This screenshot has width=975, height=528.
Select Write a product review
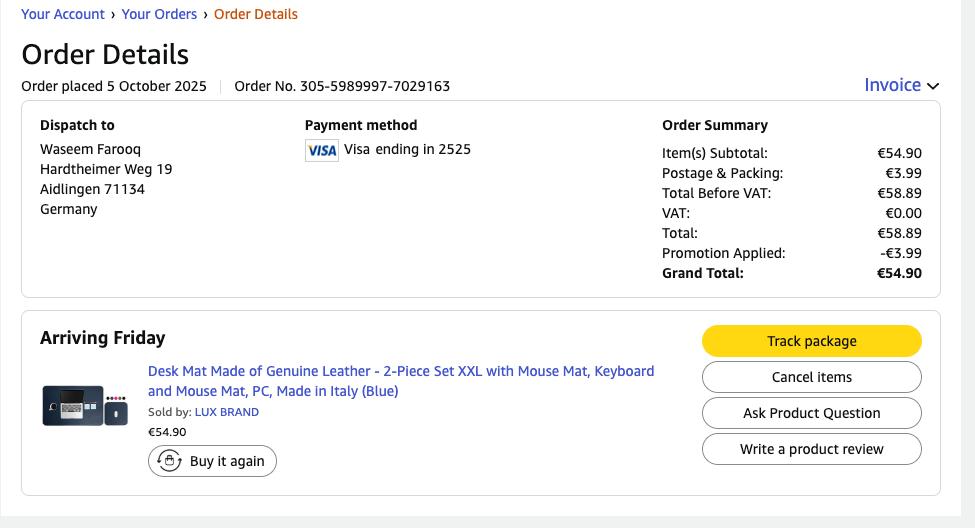(811, 449)
